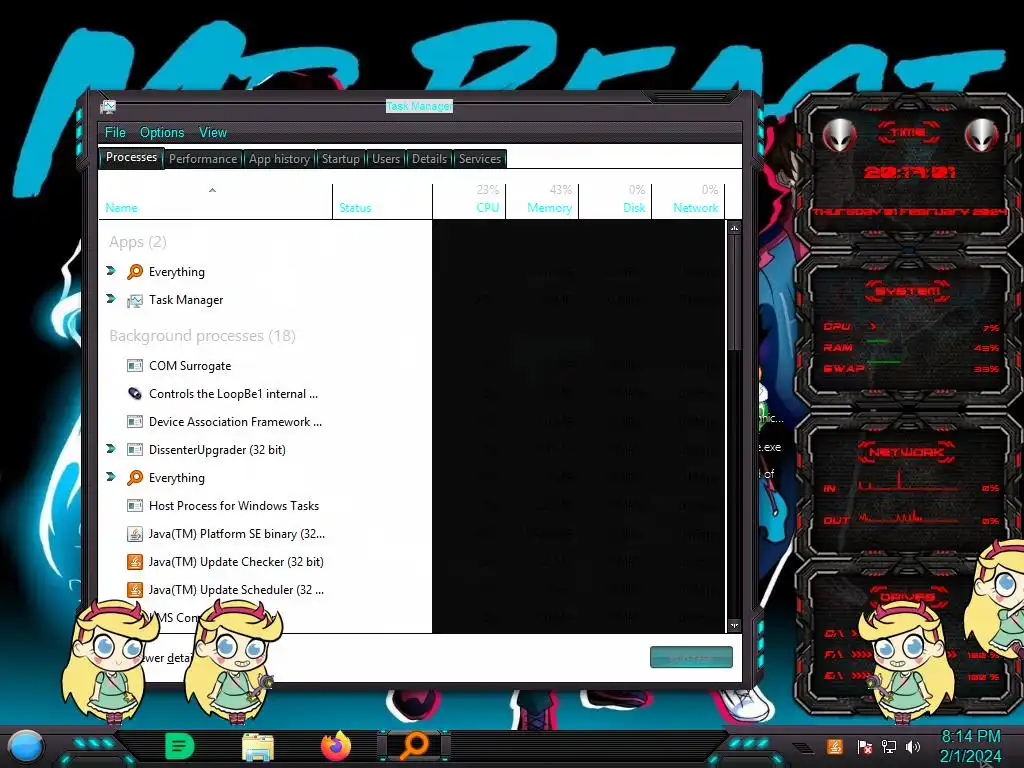Viewport: 1024px width, 768px height.
Task: Click the process list scrollbar thumb
Action: tap(735, 293)
